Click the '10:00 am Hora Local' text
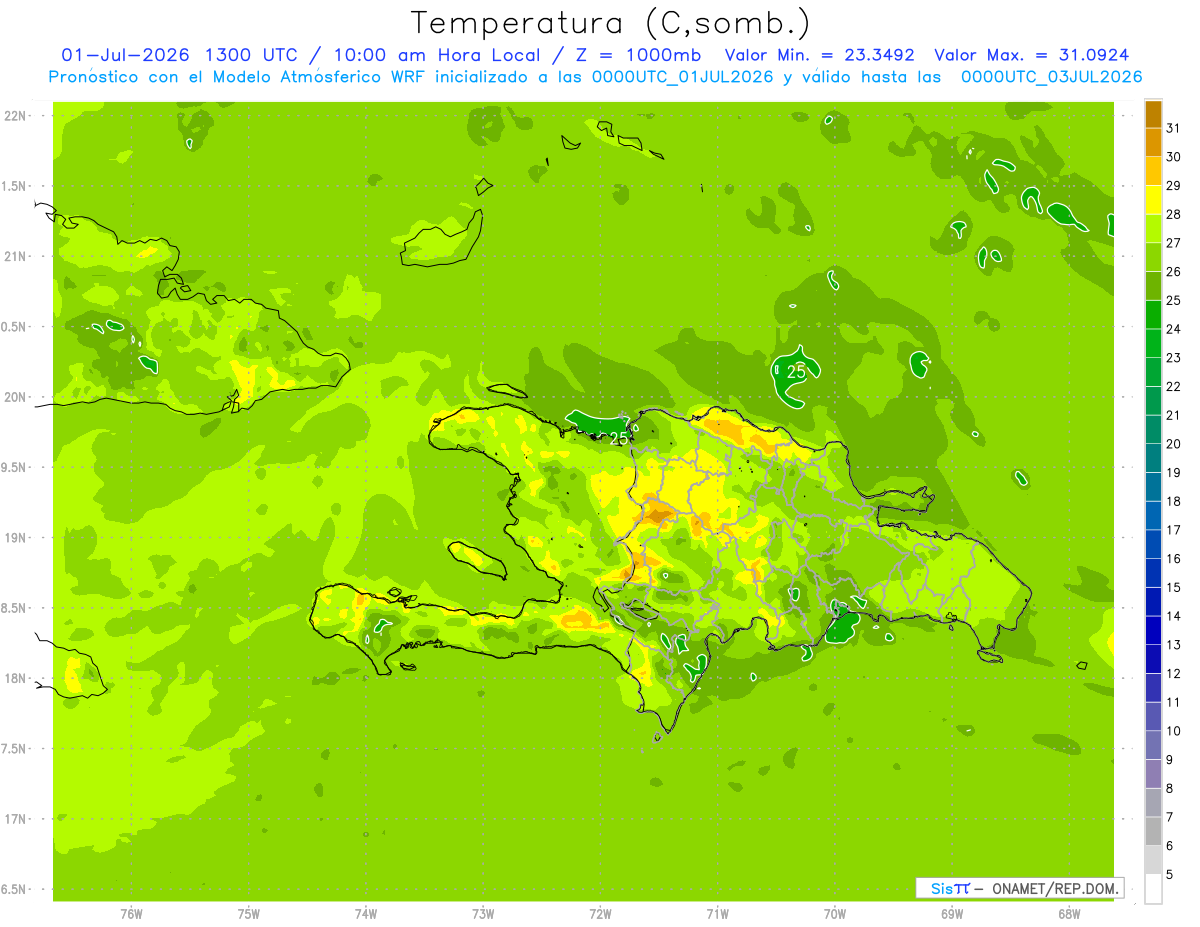This screenshot has width=1200, height=927. pyautogui.click(x=437, y=55)
